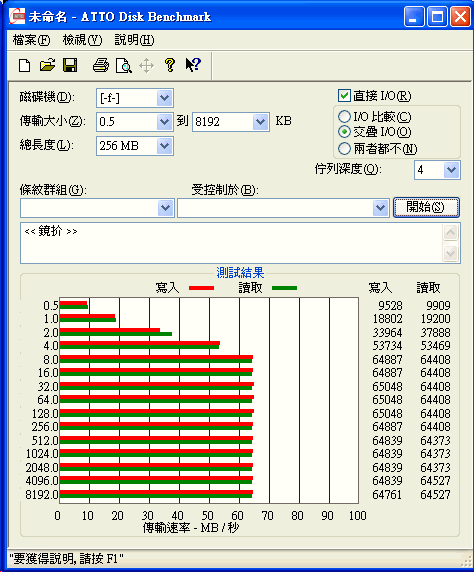The height and width of the screenshot is (572, 474).
Task: Click the read value 53469
Action: [x=435, y=345]
